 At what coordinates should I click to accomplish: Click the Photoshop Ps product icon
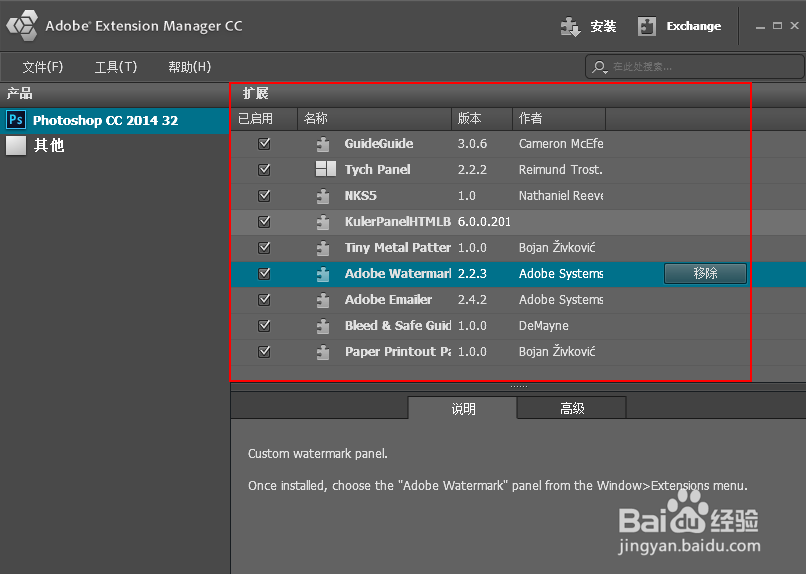click(16, 120)
